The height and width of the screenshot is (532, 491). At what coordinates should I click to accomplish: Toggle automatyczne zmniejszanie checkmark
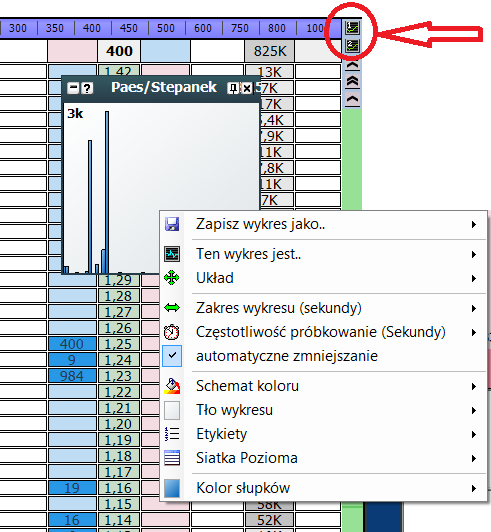click(172, 356)
